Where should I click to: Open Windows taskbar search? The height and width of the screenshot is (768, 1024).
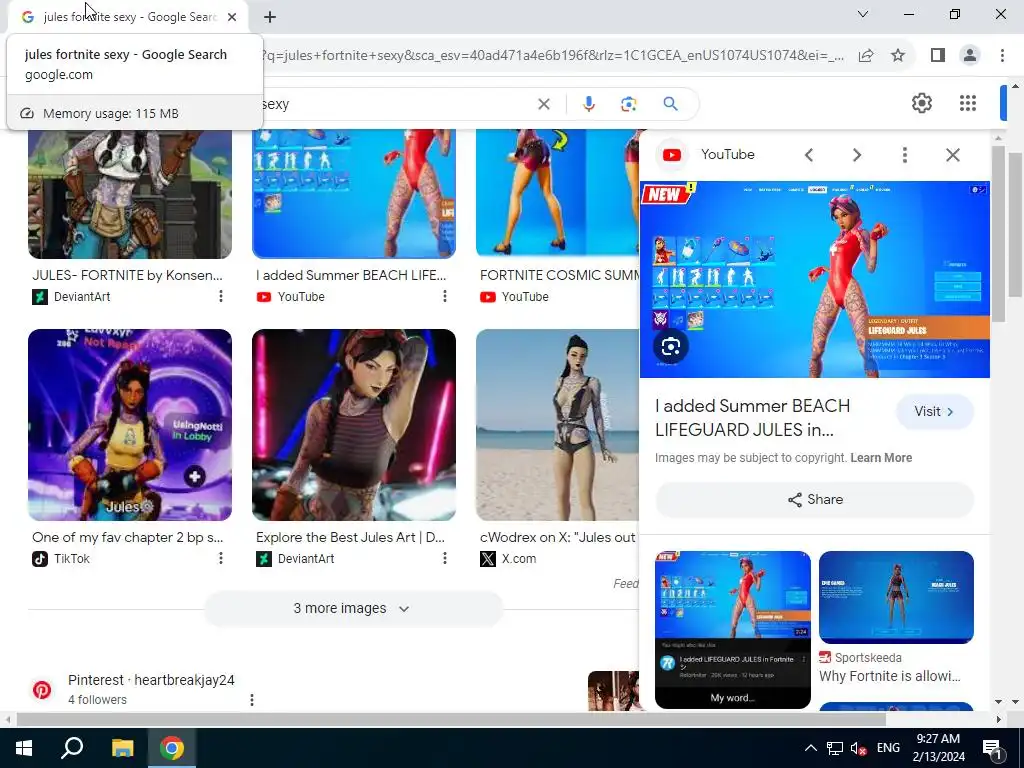point(72,748)
